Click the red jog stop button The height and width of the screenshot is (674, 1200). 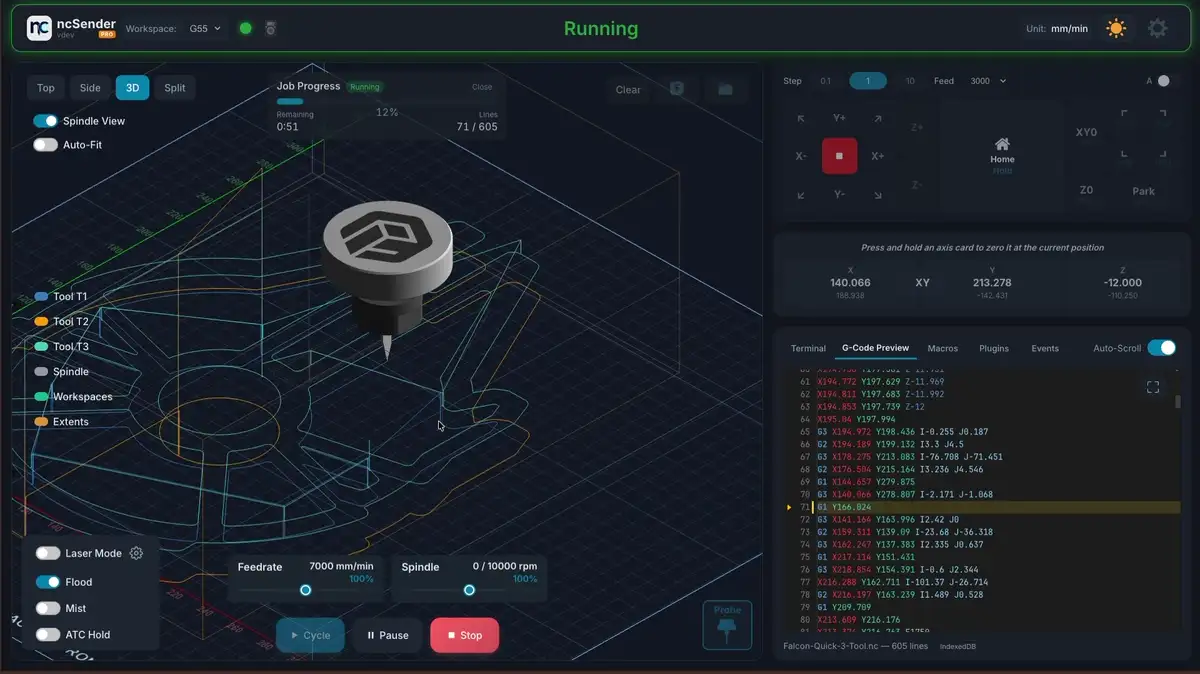click(x=839, y=156)
